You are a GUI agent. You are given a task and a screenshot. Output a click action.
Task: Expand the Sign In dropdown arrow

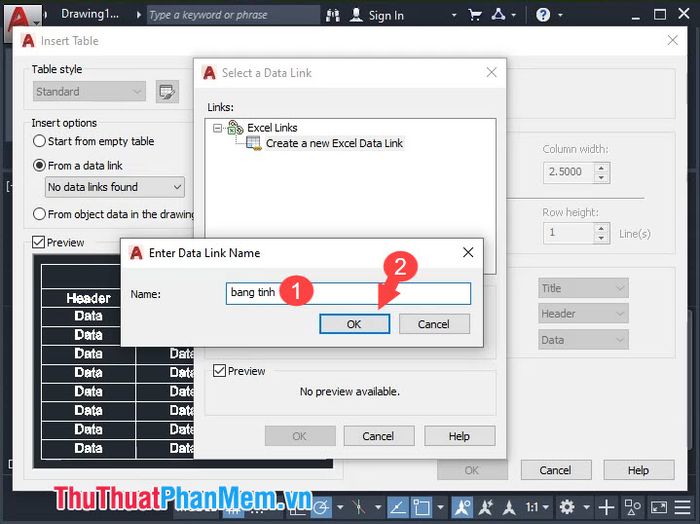(x=454, y=15)
